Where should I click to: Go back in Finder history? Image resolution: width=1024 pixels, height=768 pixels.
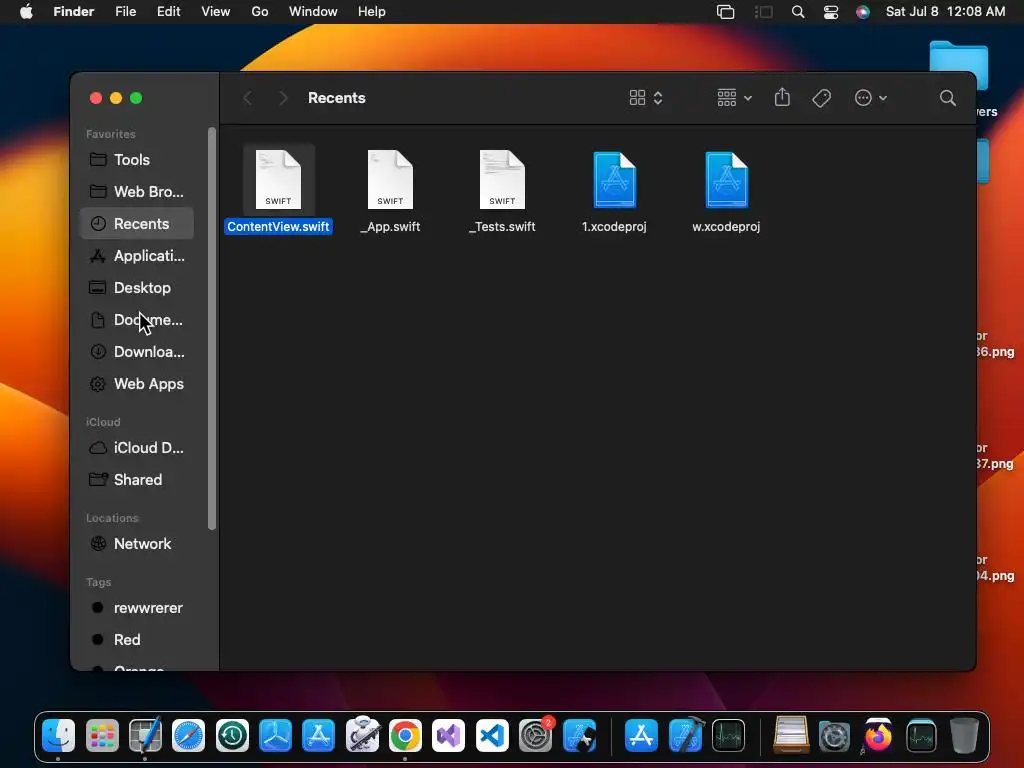(248, 98)
